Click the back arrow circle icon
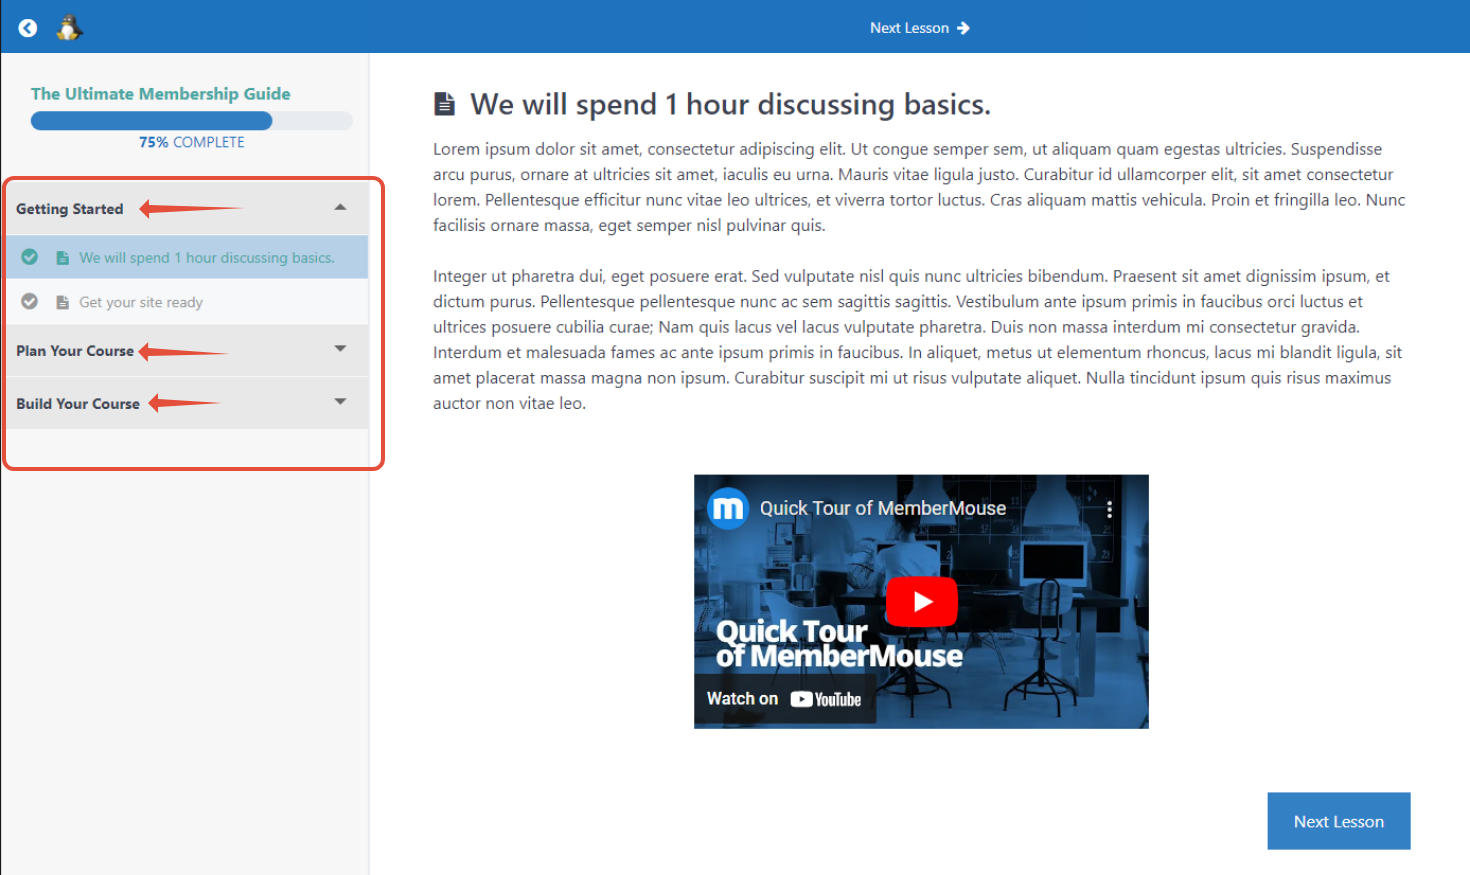Viewport: 1470px width, 875px height. [x=28, y=28]
